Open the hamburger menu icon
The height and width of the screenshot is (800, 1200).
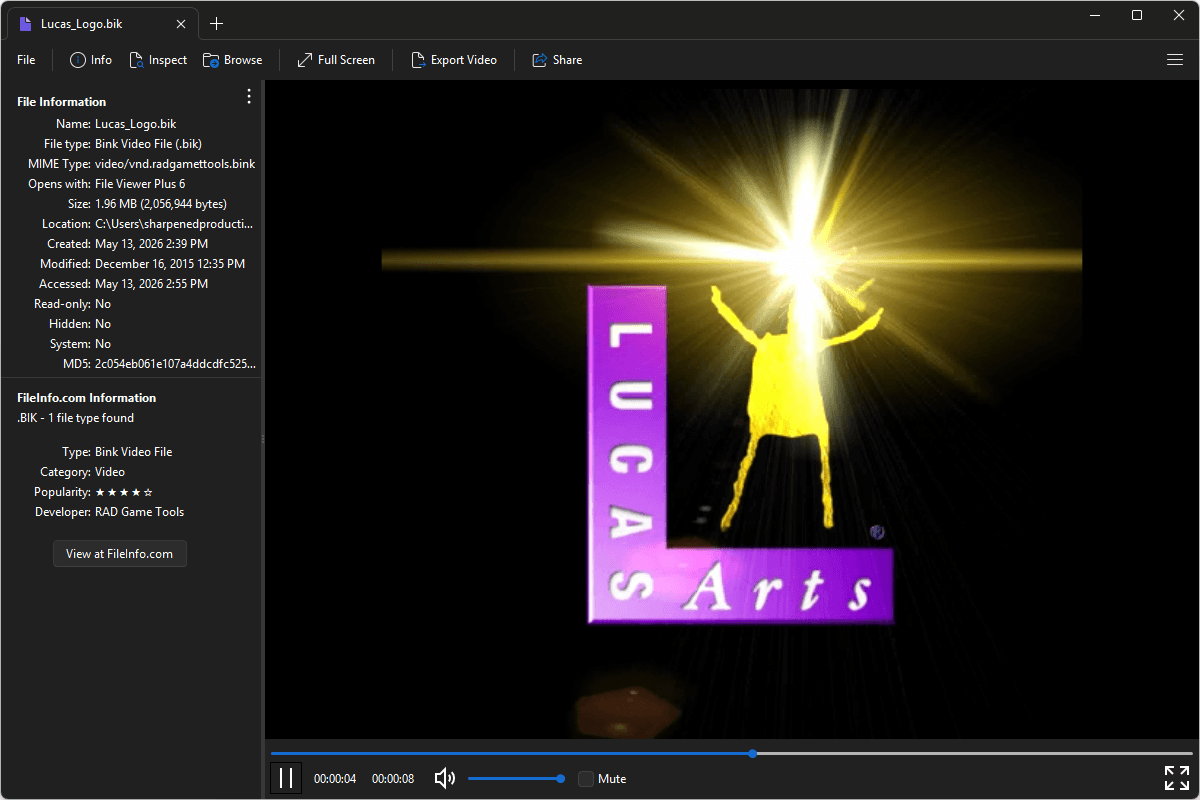pyautogui.click(x=1175, y=60)
